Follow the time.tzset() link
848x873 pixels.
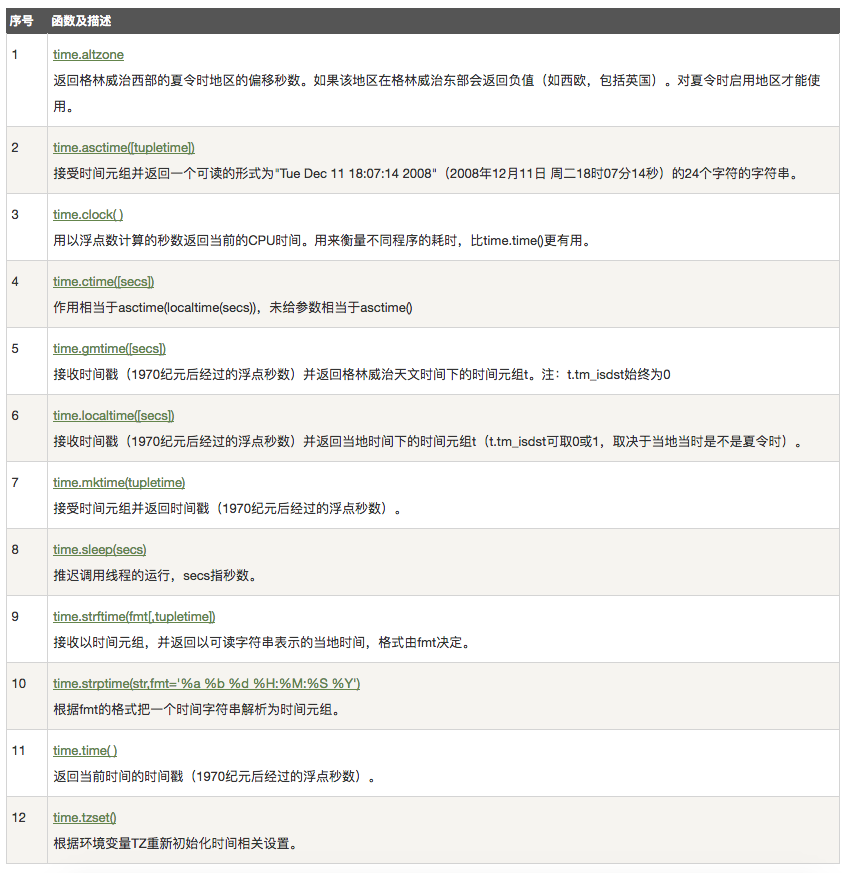click(x=85, y=818)
